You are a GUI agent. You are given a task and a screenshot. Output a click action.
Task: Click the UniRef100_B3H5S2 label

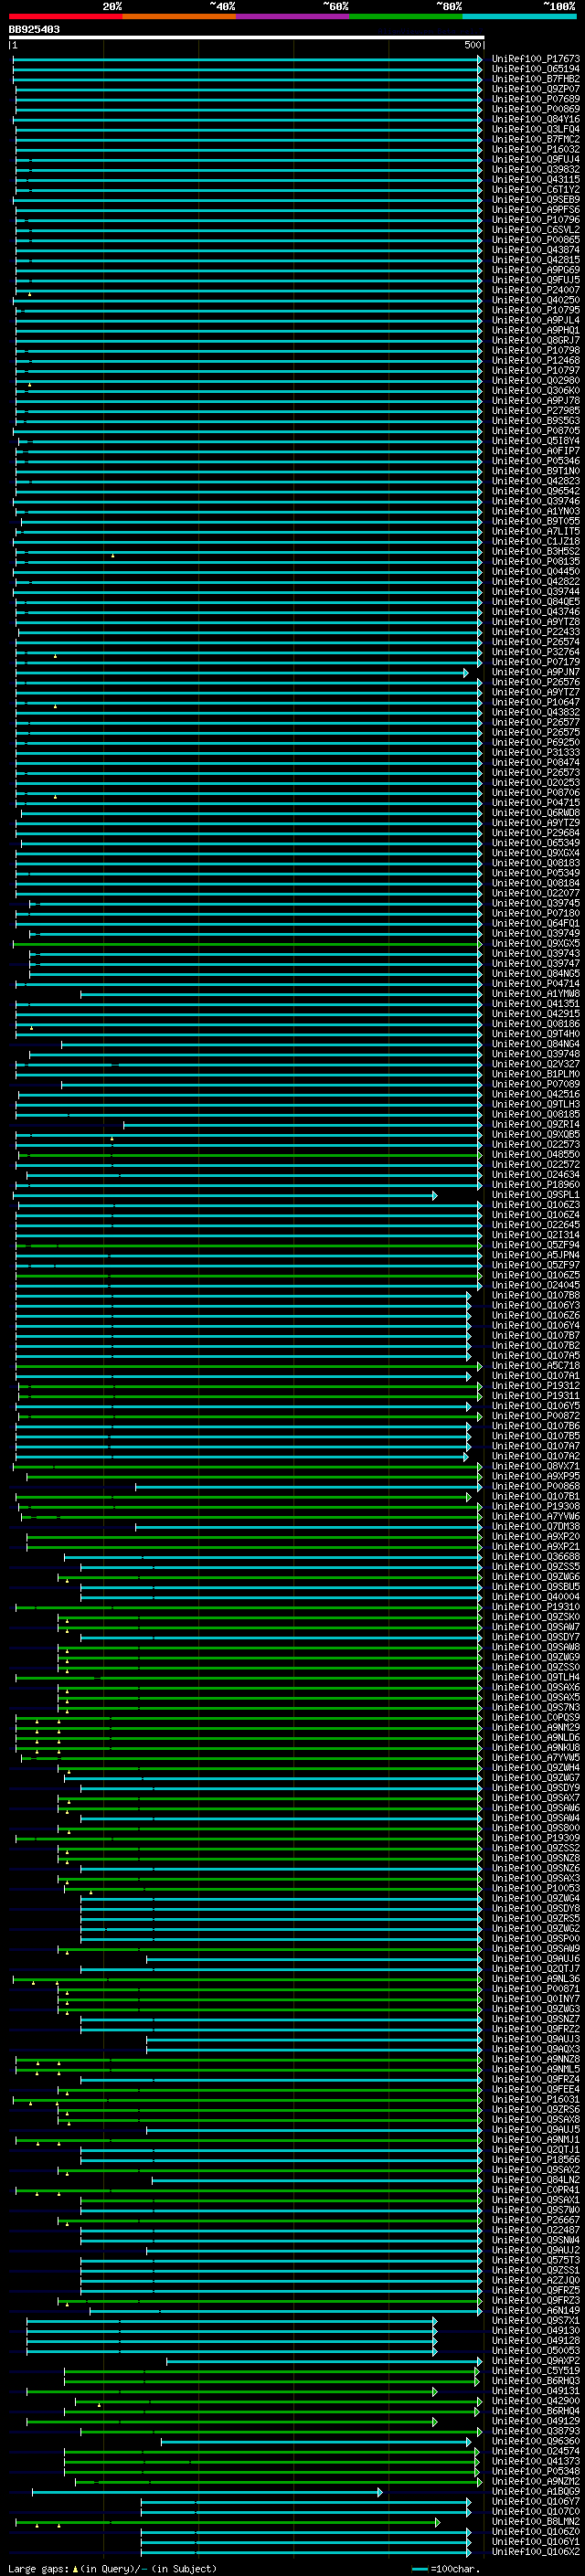pos(535,551)
